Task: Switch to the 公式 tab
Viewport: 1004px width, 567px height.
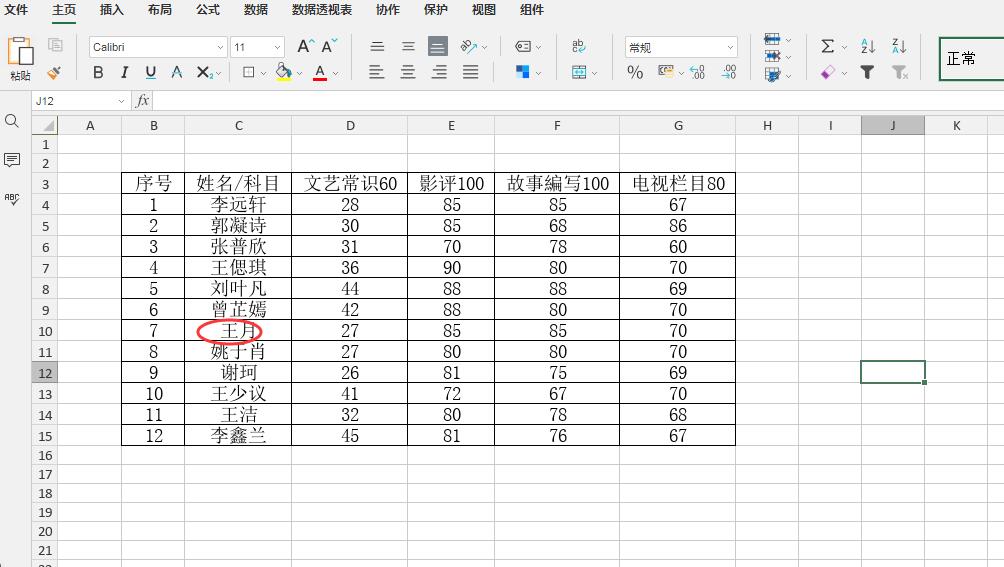Action: (x=207, y=10)
